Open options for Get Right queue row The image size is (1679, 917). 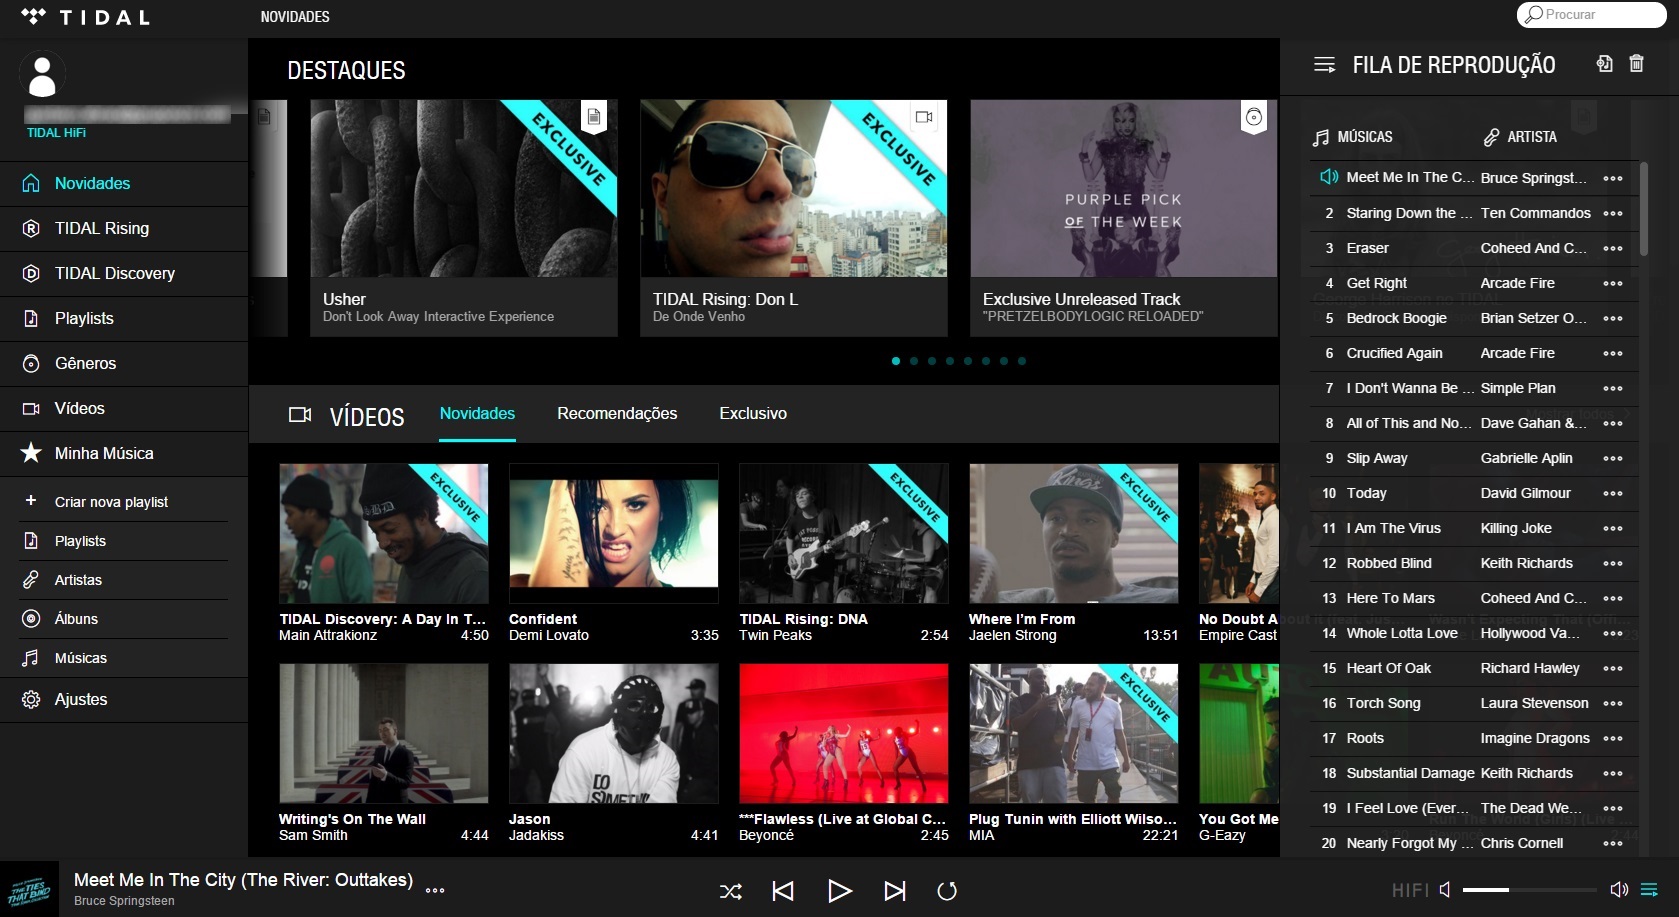click(1613, 284)
